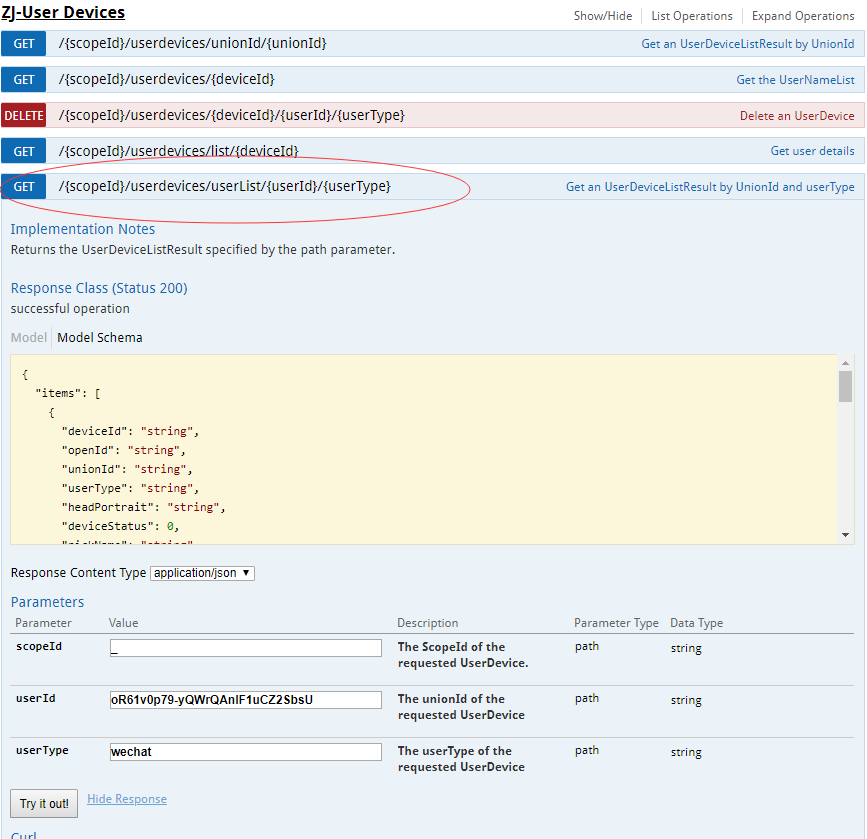Viewport: 867px width, 839px height.
Task: Expand /{scopeId}/userdevices/list/{deviceId} path
Action: [179, 150]
